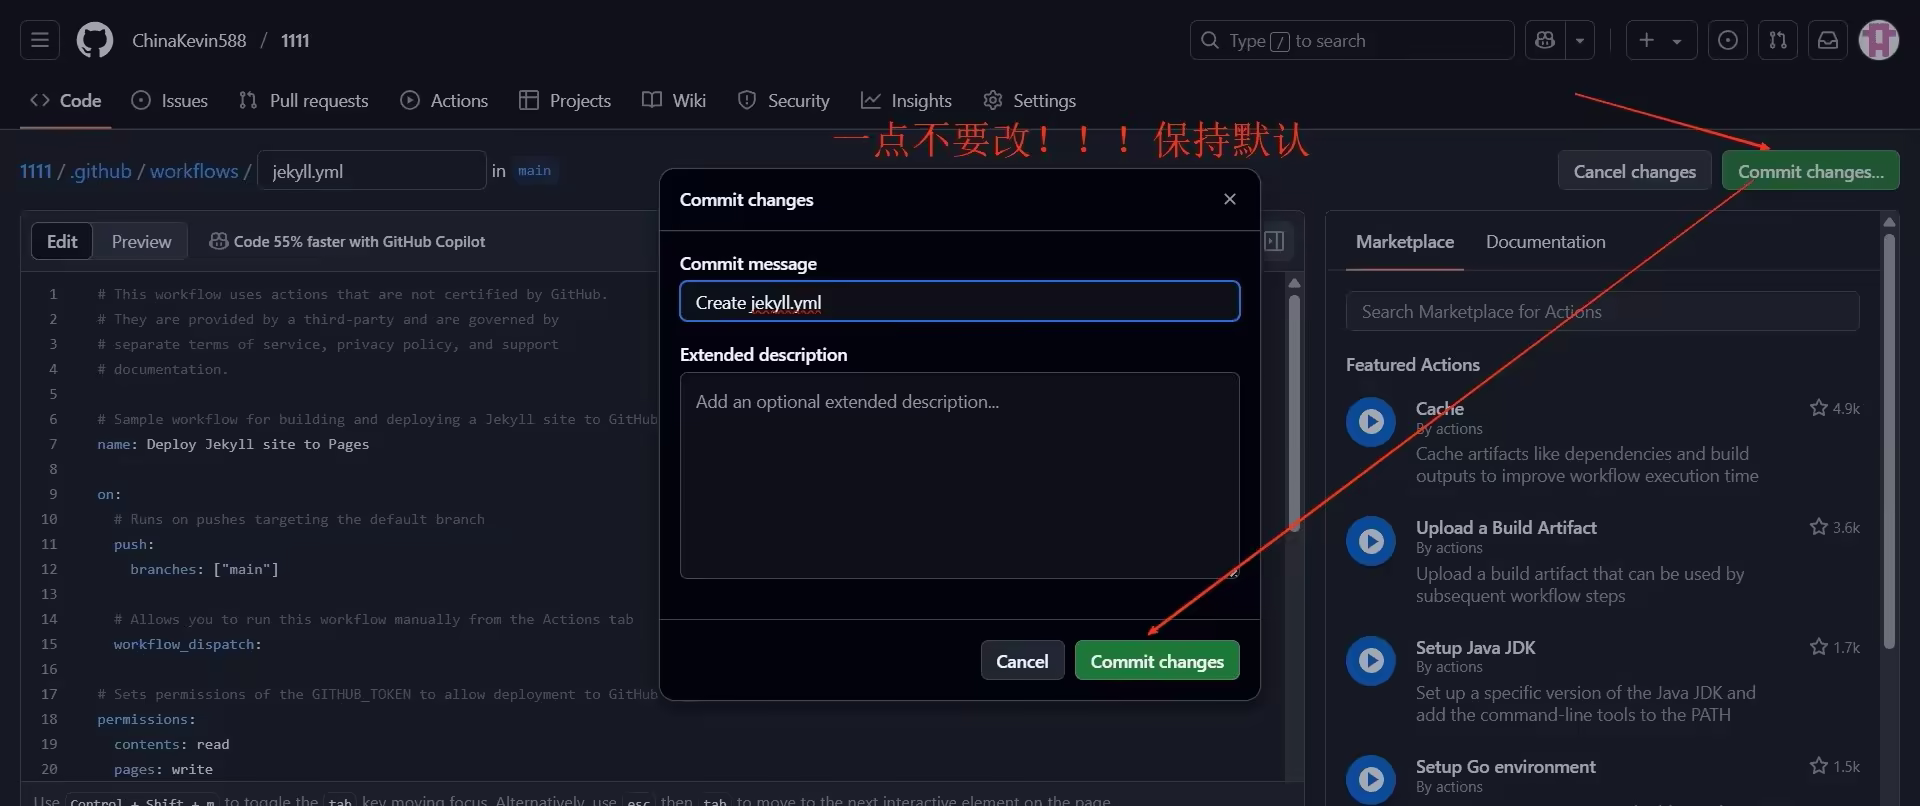Open the hamburger navigation menu
1920x806 pixels.
click(40, 40)
